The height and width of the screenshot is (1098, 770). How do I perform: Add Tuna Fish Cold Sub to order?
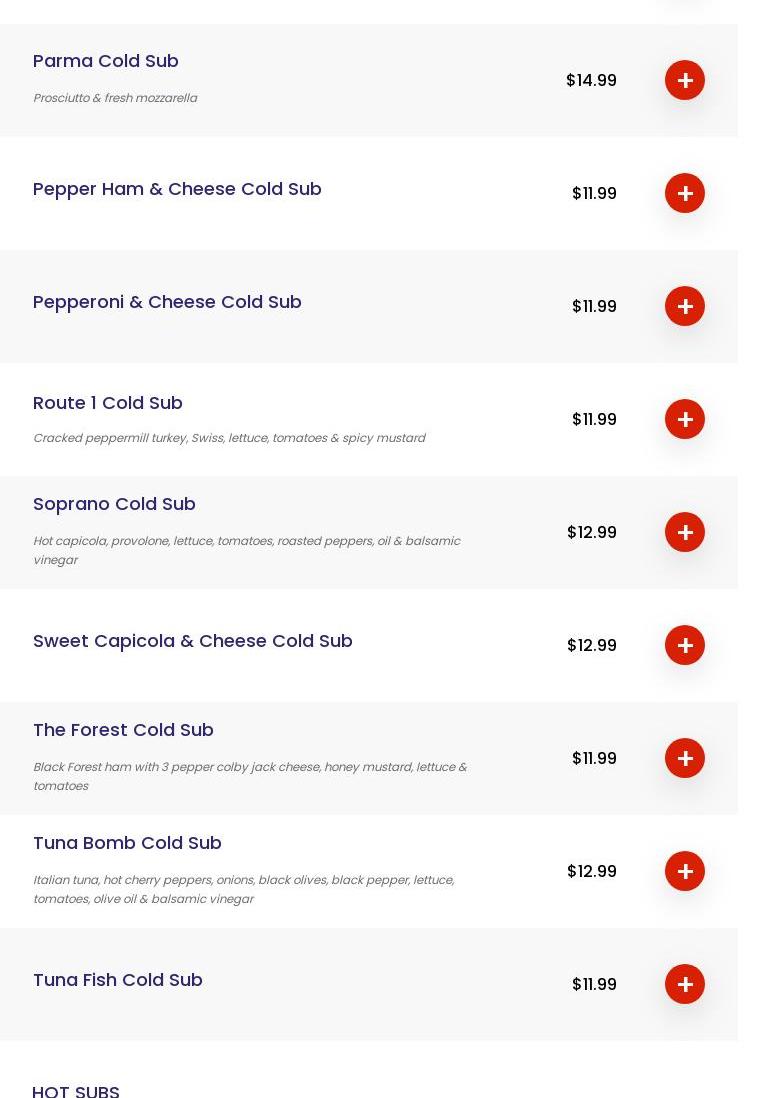[x=684, y=984]
